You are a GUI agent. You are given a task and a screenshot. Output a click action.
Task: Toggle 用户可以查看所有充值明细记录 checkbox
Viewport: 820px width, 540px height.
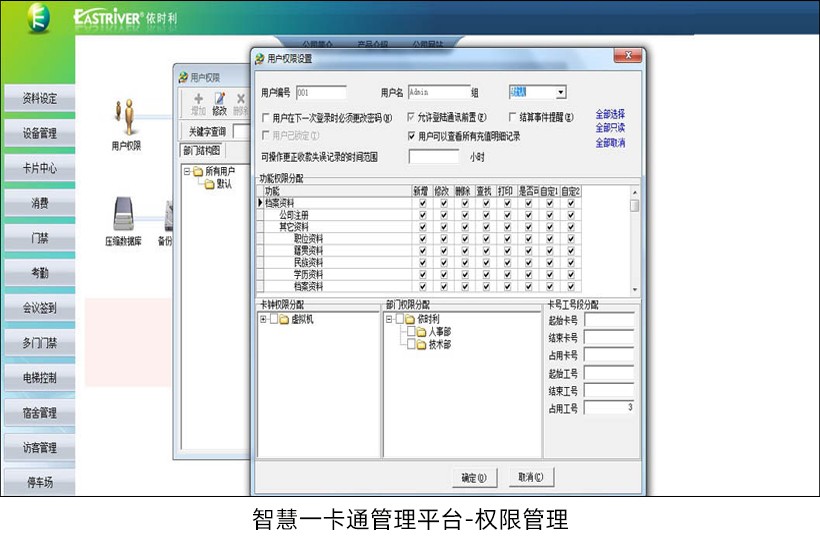pos(411,136)
